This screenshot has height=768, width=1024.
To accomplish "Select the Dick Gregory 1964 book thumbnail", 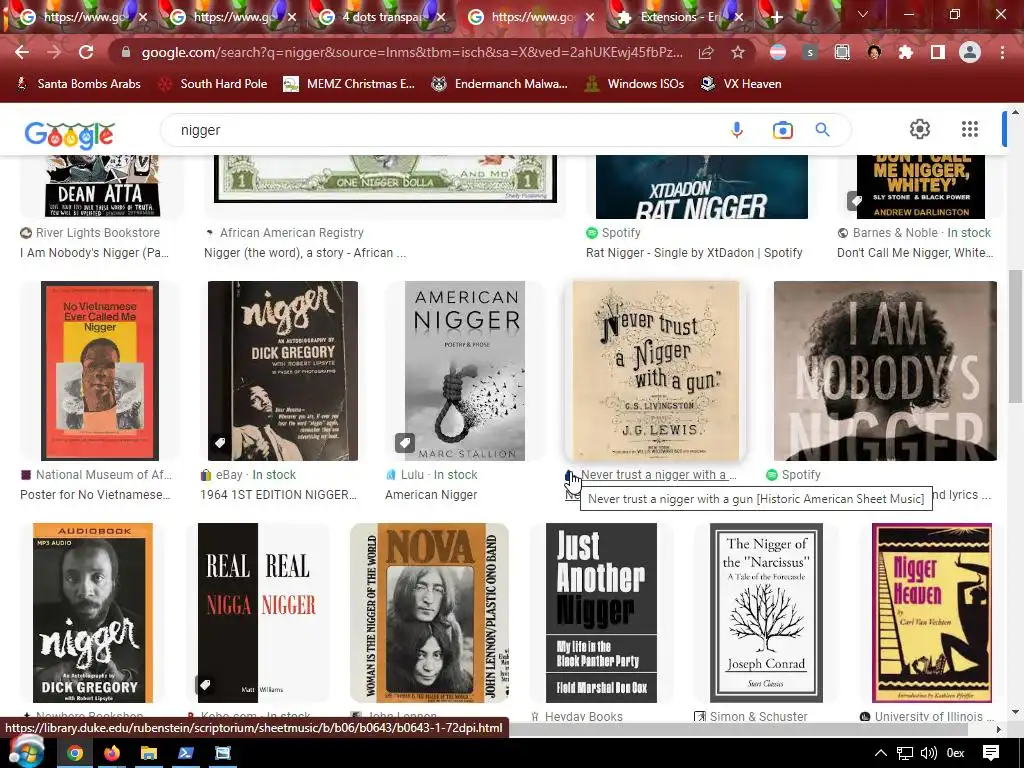I will click(x=283, y=371).
